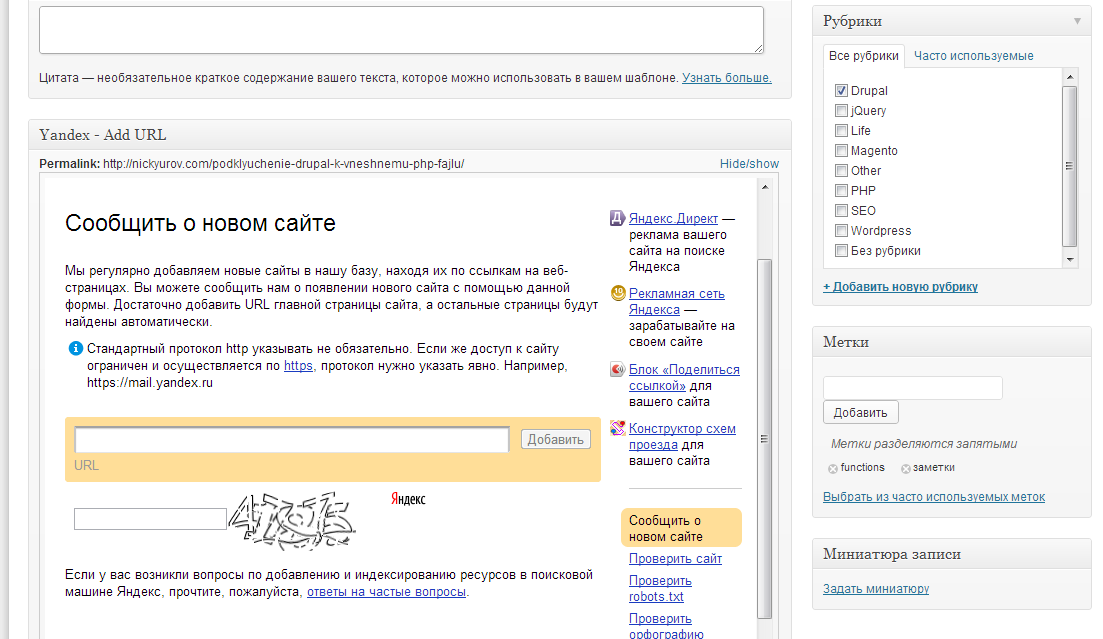Select the Сообщить о новом сайте menu item
This screenshot has width=1103, height=639.
tap(681, 528)
